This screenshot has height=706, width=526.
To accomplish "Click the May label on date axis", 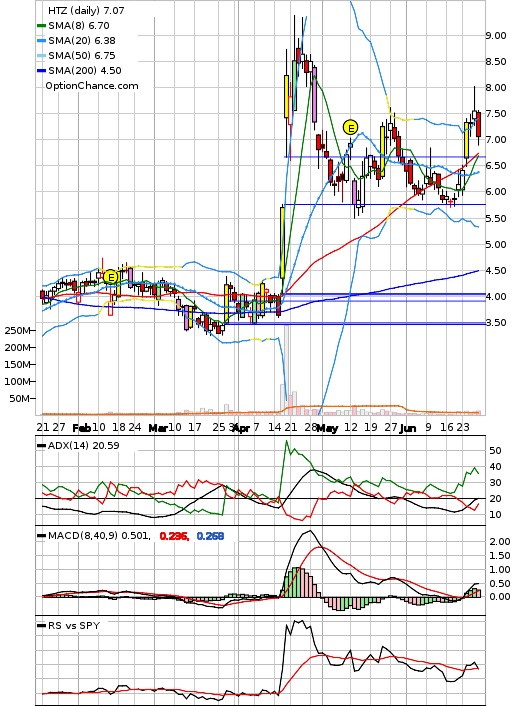I will click(x=327, y=428).
